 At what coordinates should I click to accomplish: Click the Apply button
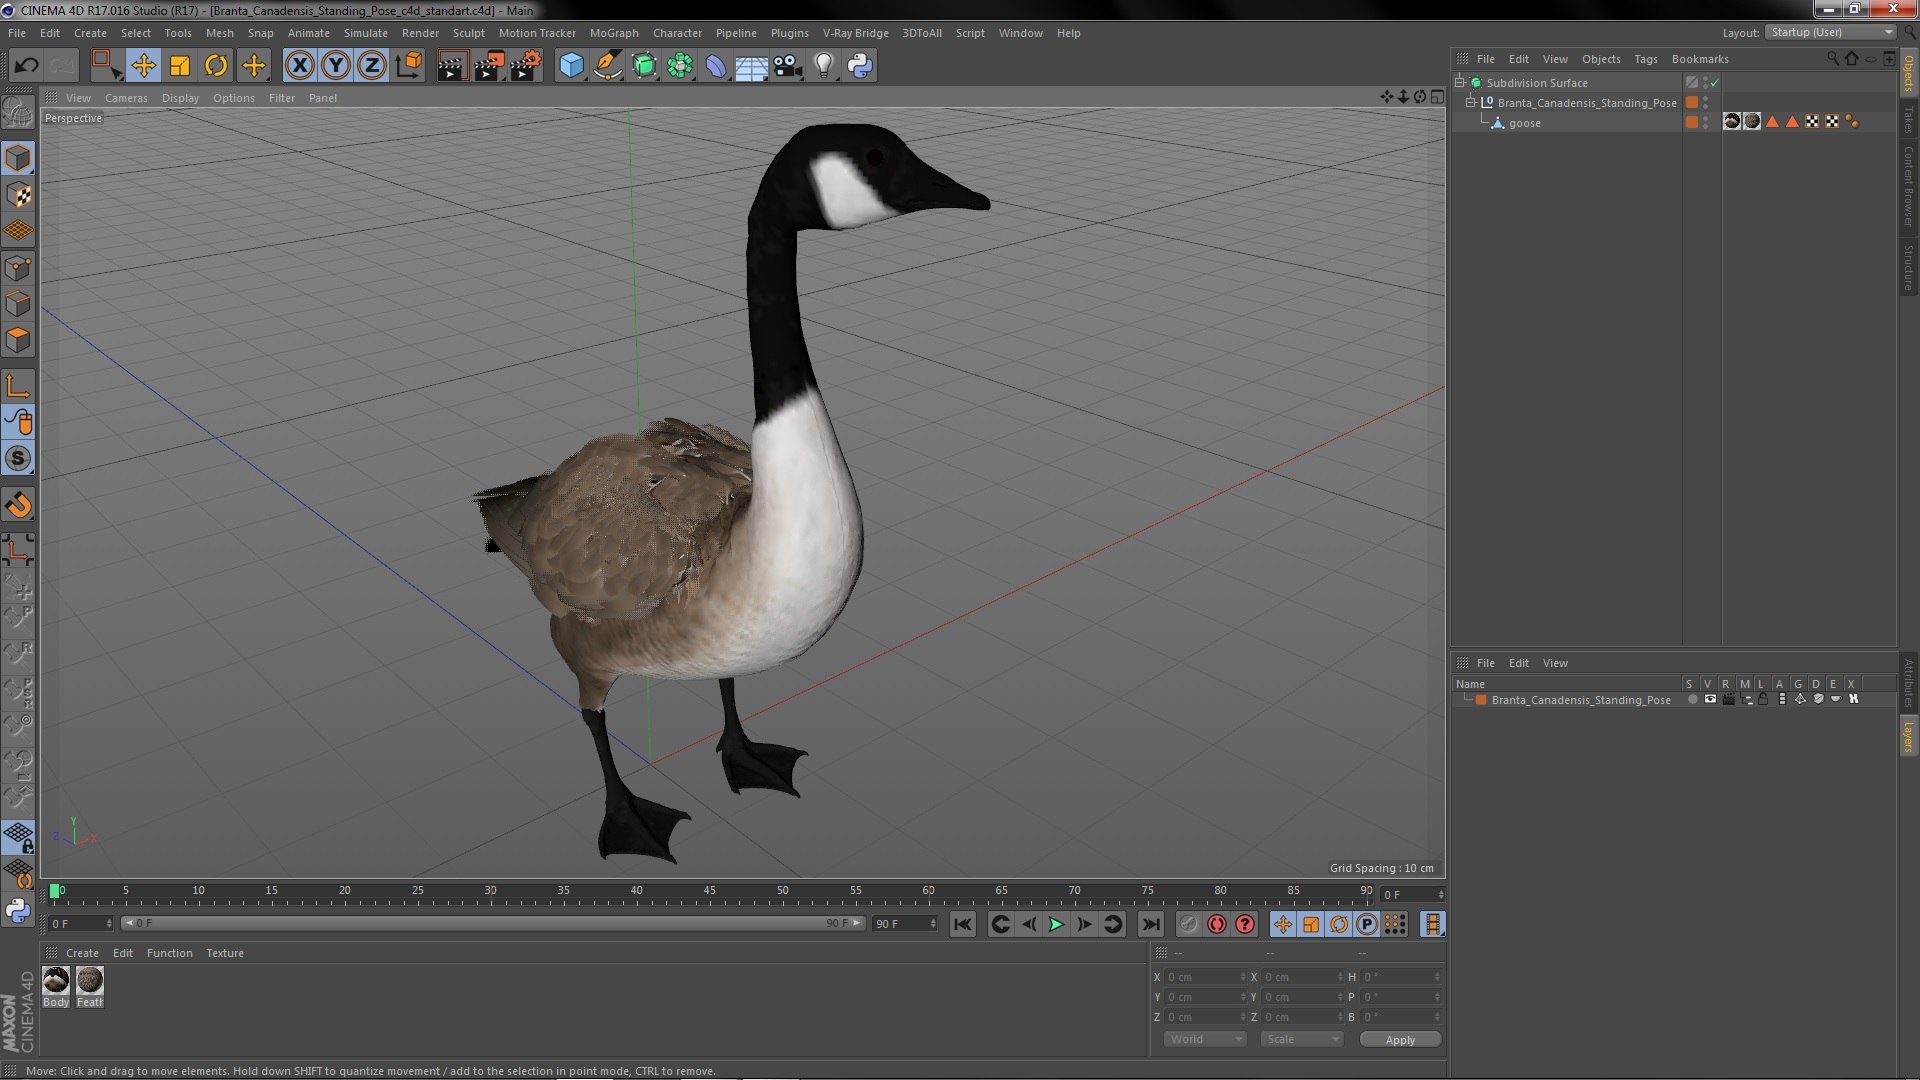[1400, 1040]
